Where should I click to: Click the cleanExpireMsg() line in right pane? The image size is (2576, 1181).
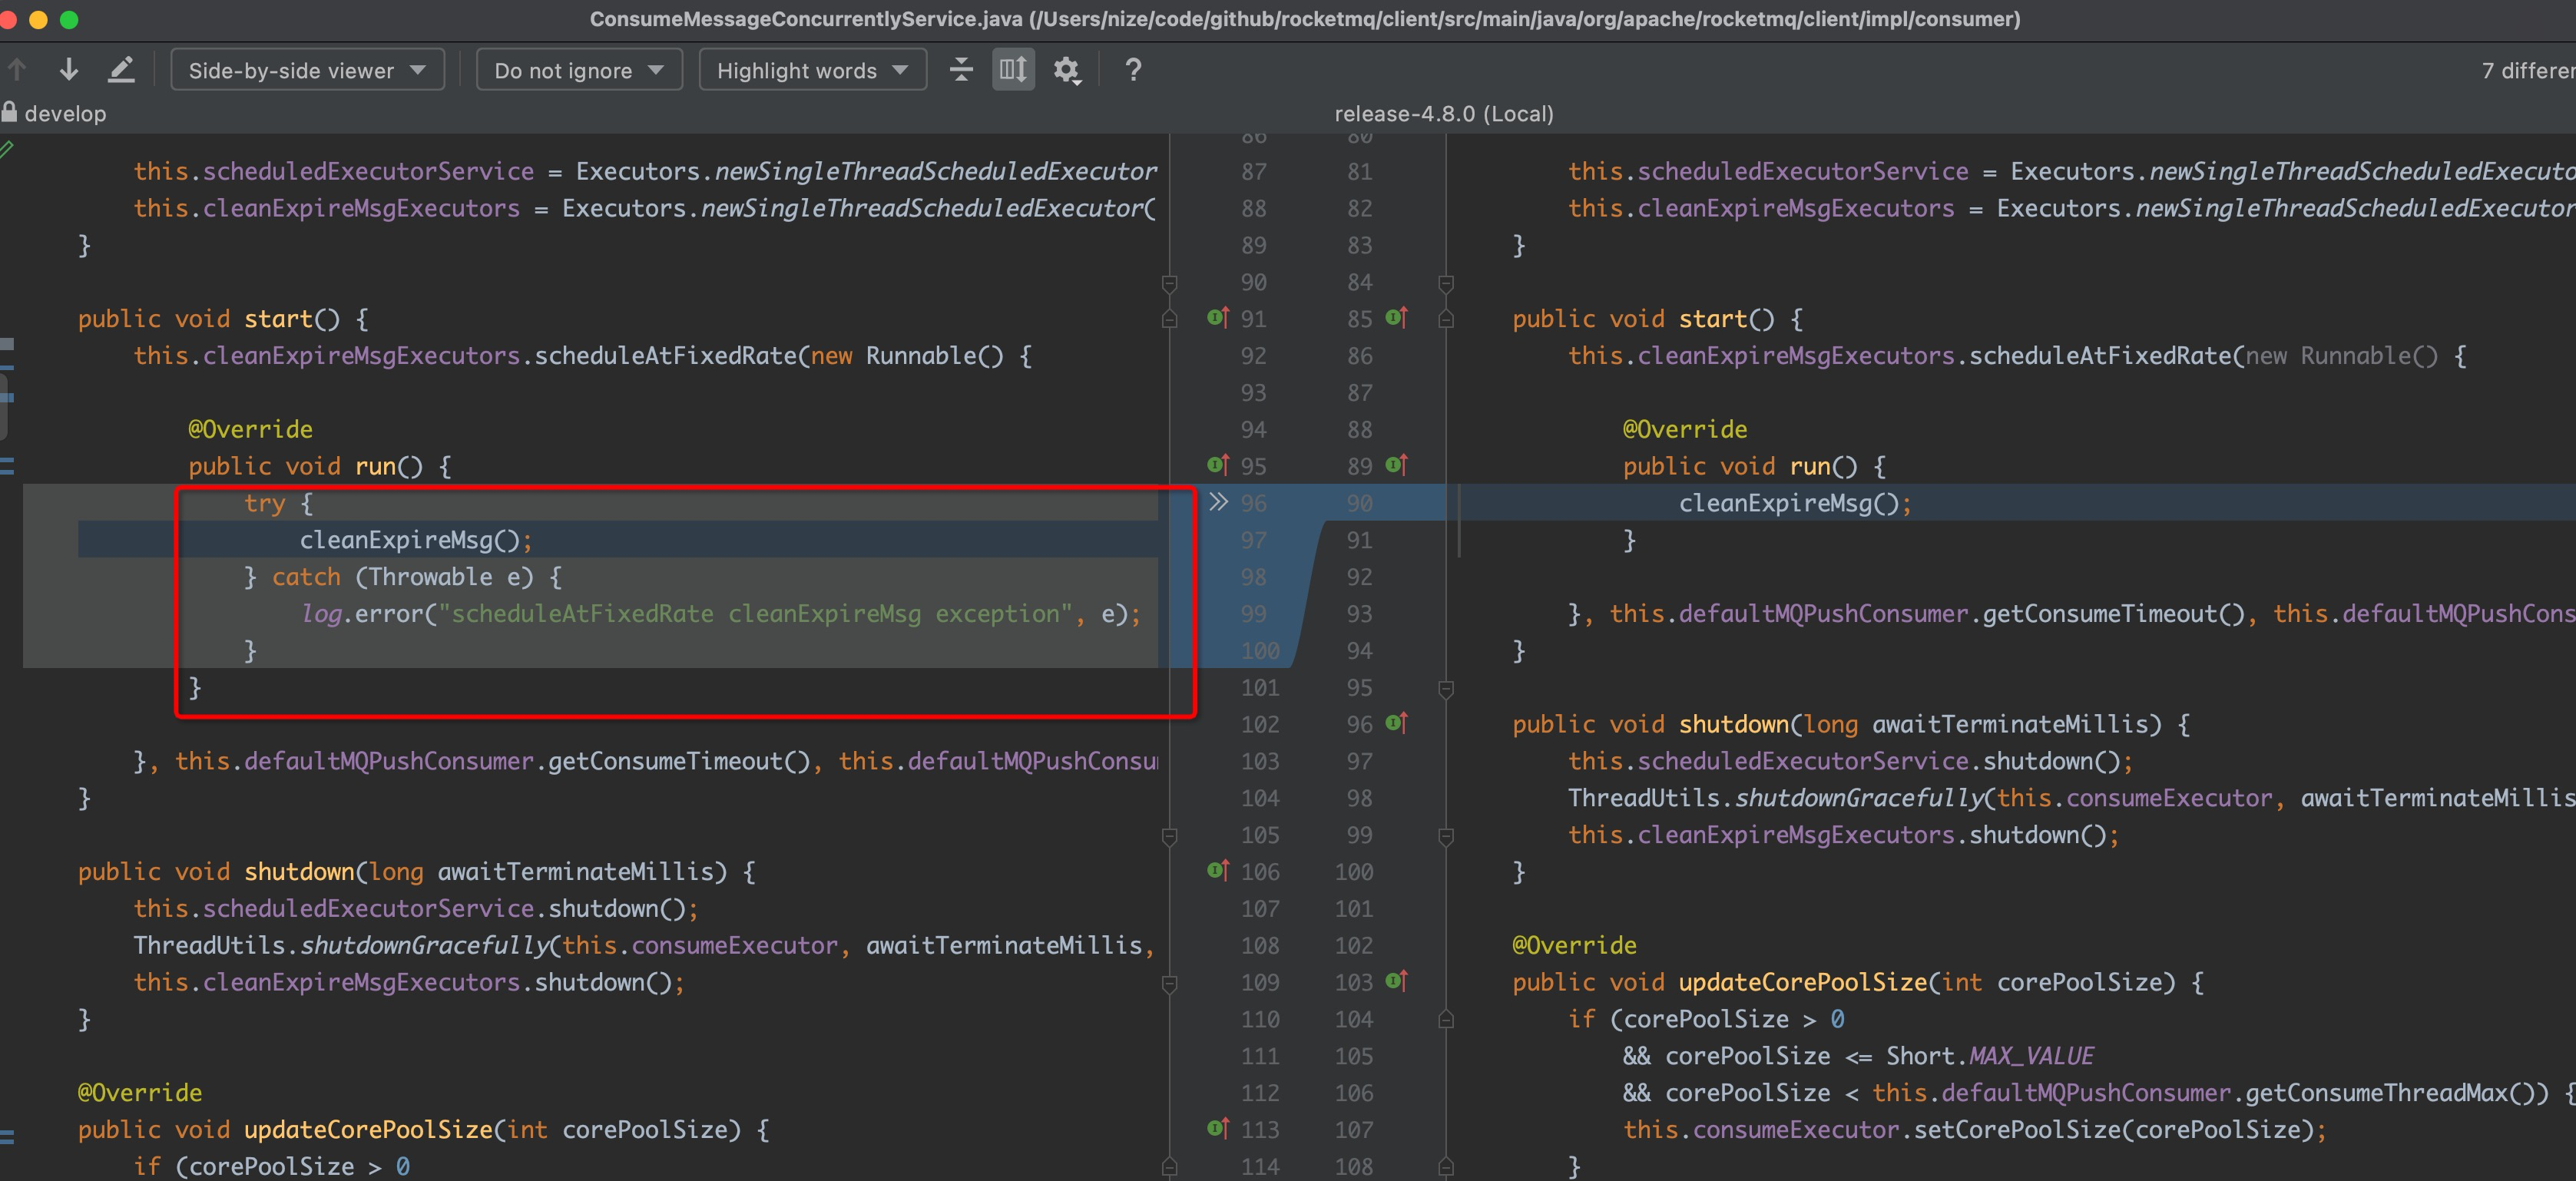1794,503
